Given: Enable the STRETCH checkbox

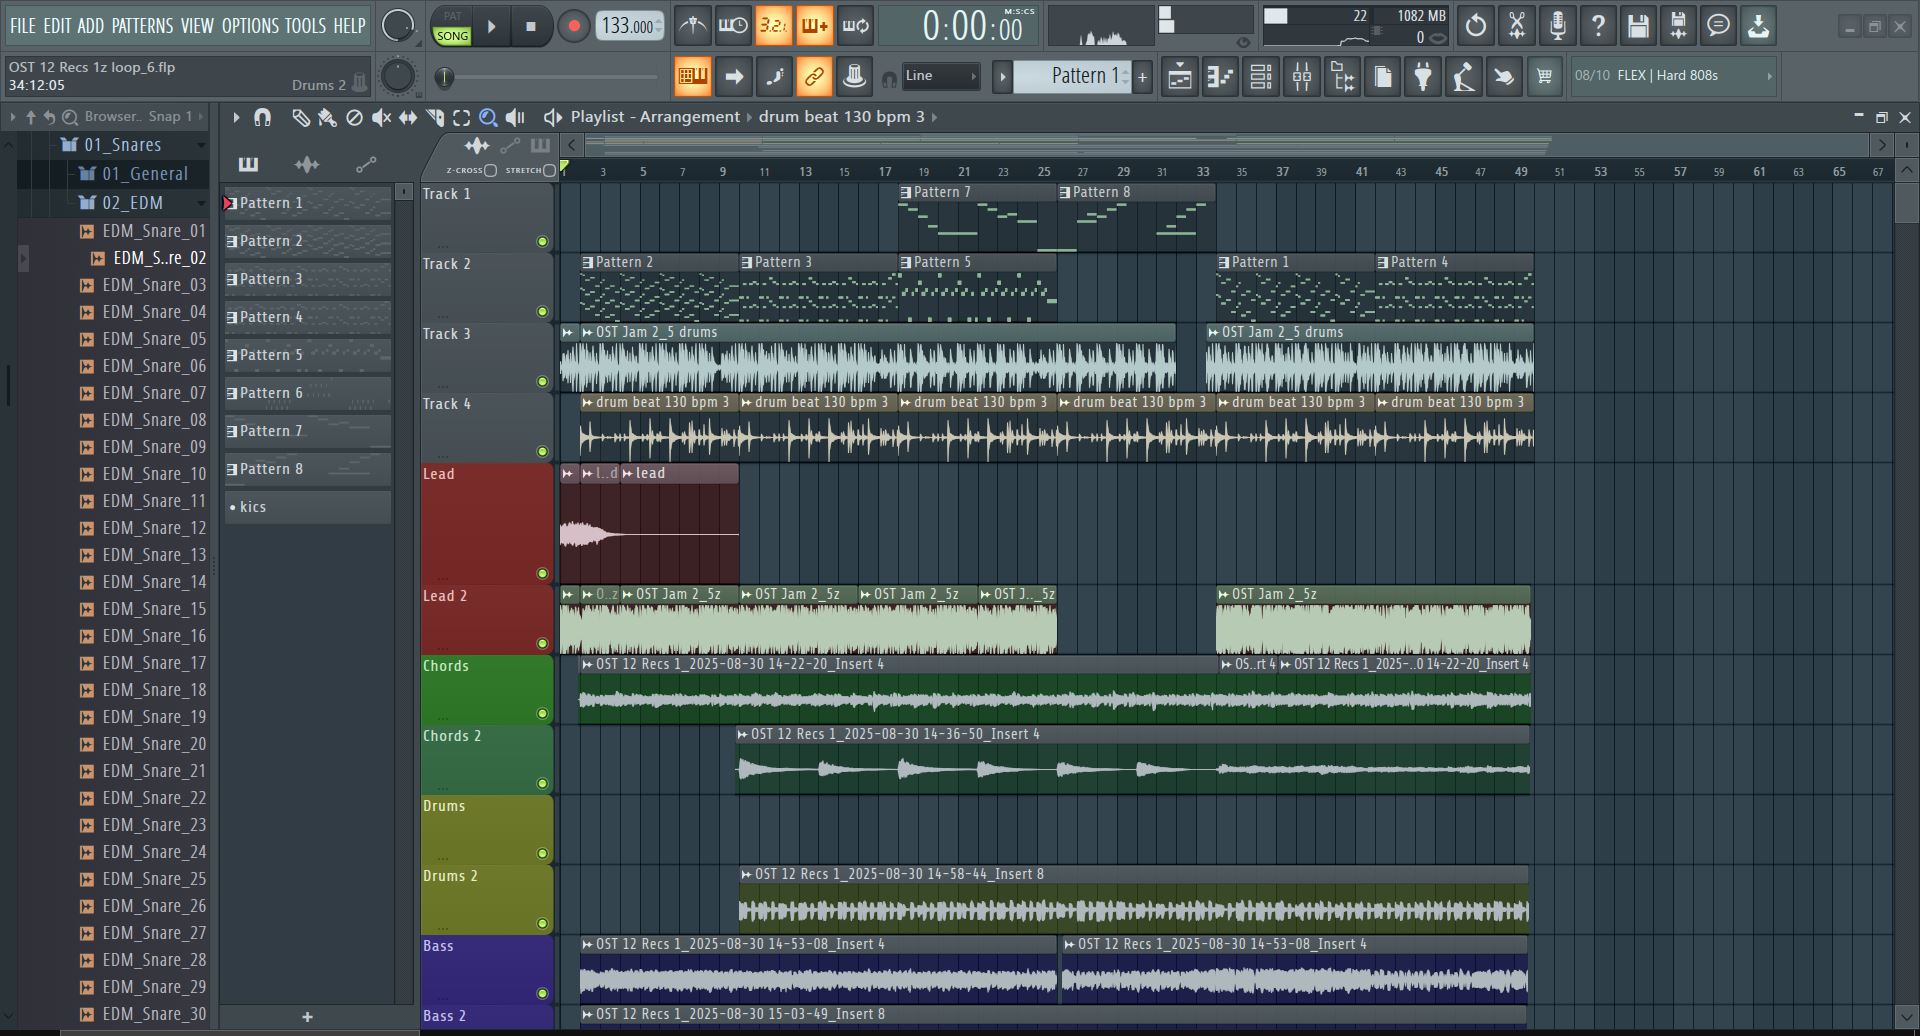Looking at the screenshot, I should tap(549, 171).
